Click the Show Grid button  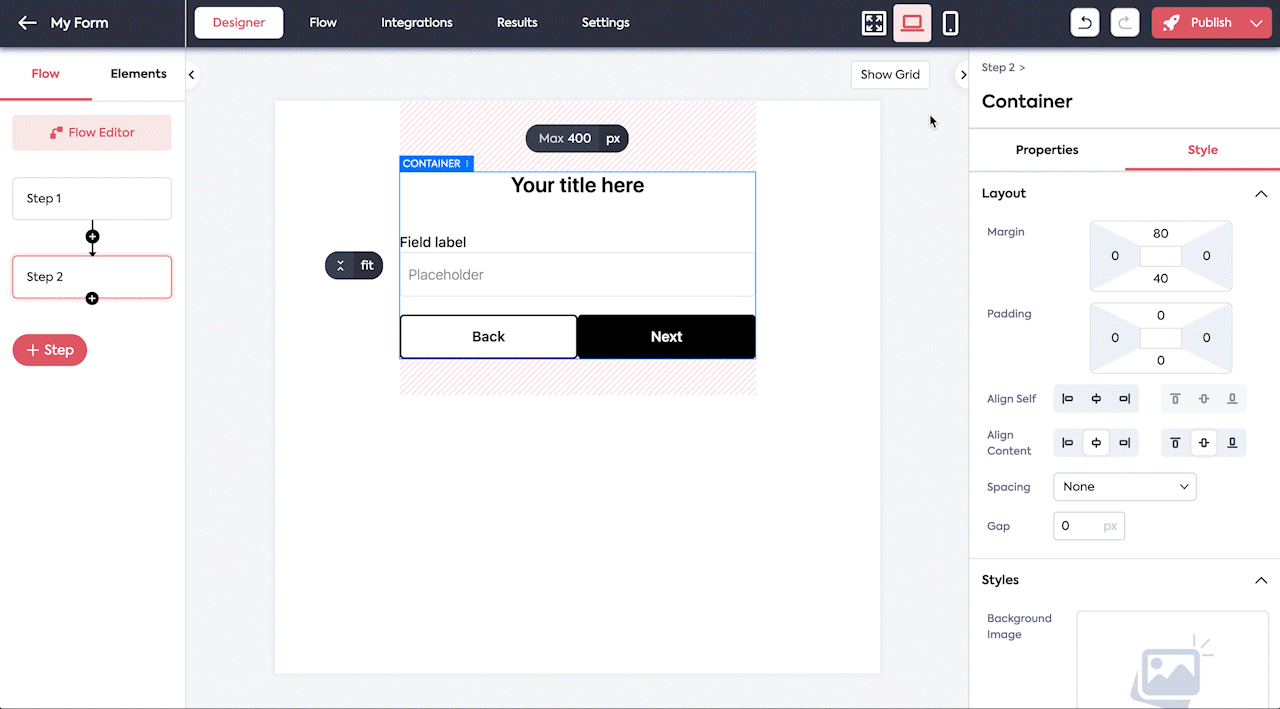pos(890,75)
